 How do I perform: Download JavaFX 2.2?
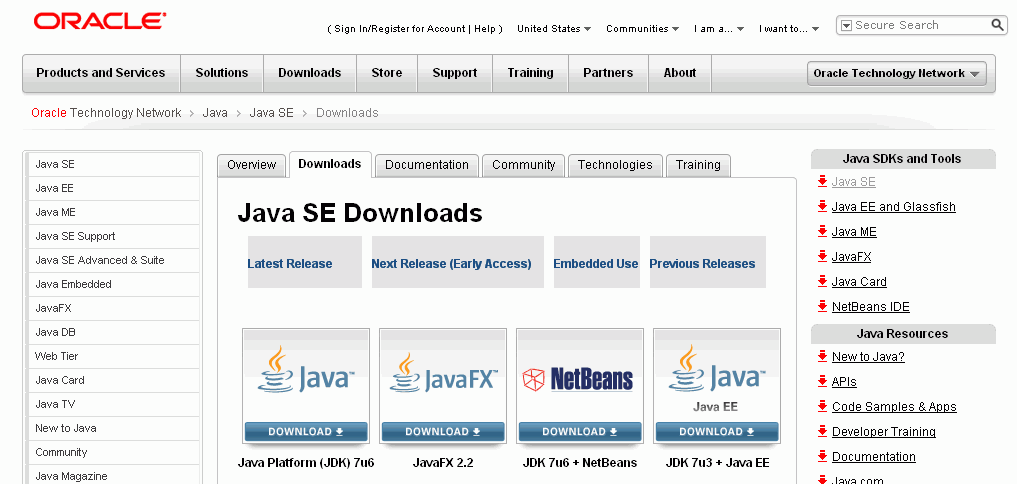click(443, 431)
